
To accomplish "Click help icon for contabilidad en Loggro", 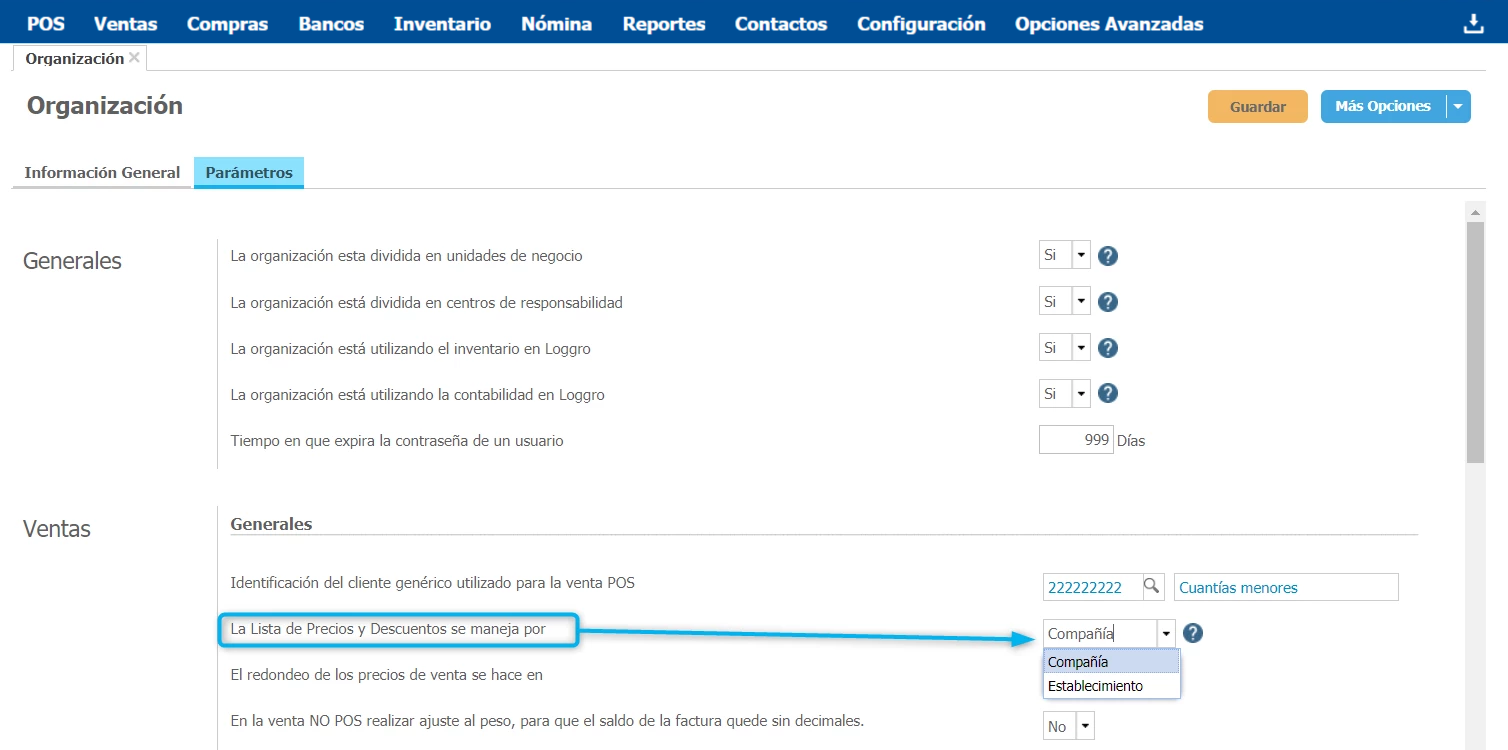I will pos(1107,394).
